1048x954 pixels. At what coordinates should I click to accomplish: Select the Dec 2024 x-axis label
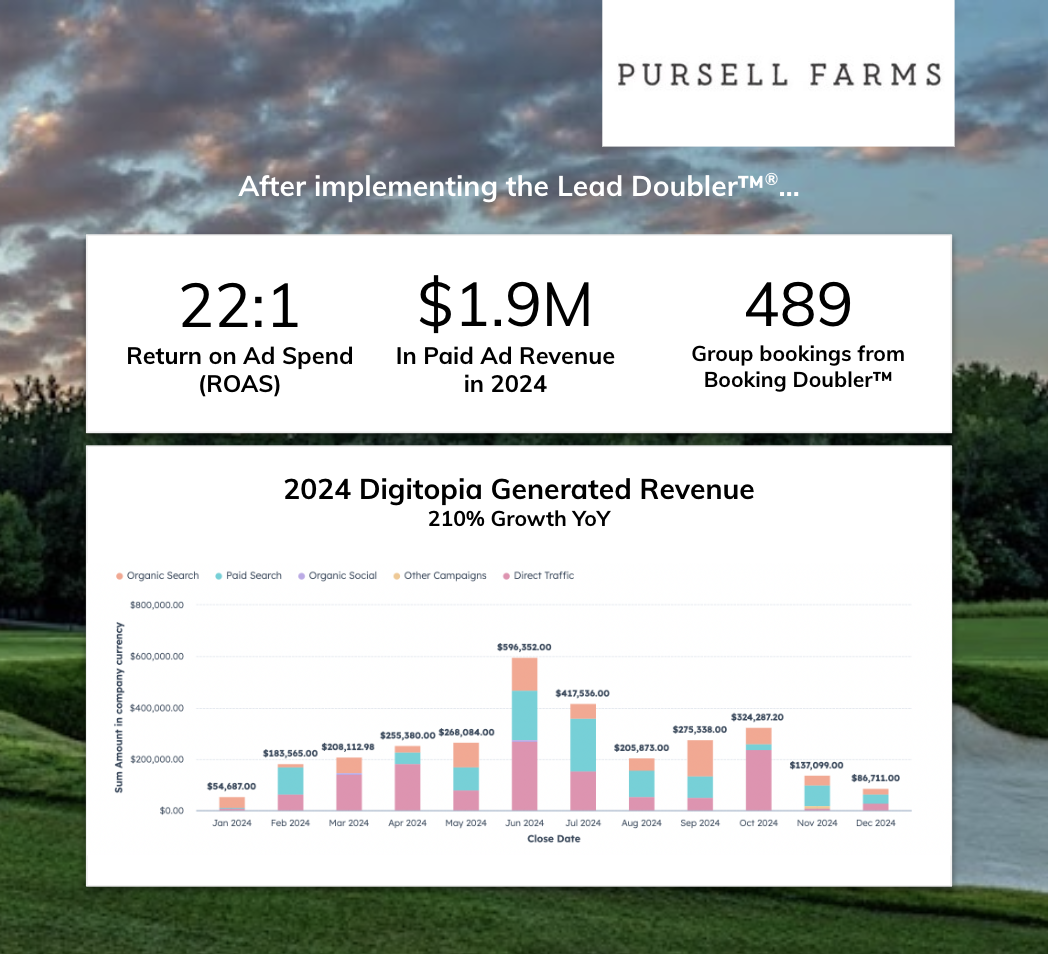click(x=875, y=823)
